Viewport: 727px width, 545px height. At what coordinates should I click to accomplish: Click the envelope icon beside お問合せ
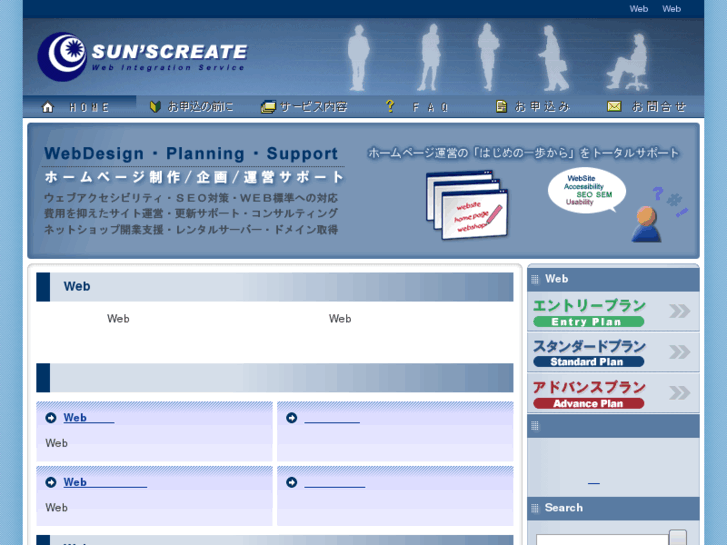pyautogui.click(x=614, y=107)
